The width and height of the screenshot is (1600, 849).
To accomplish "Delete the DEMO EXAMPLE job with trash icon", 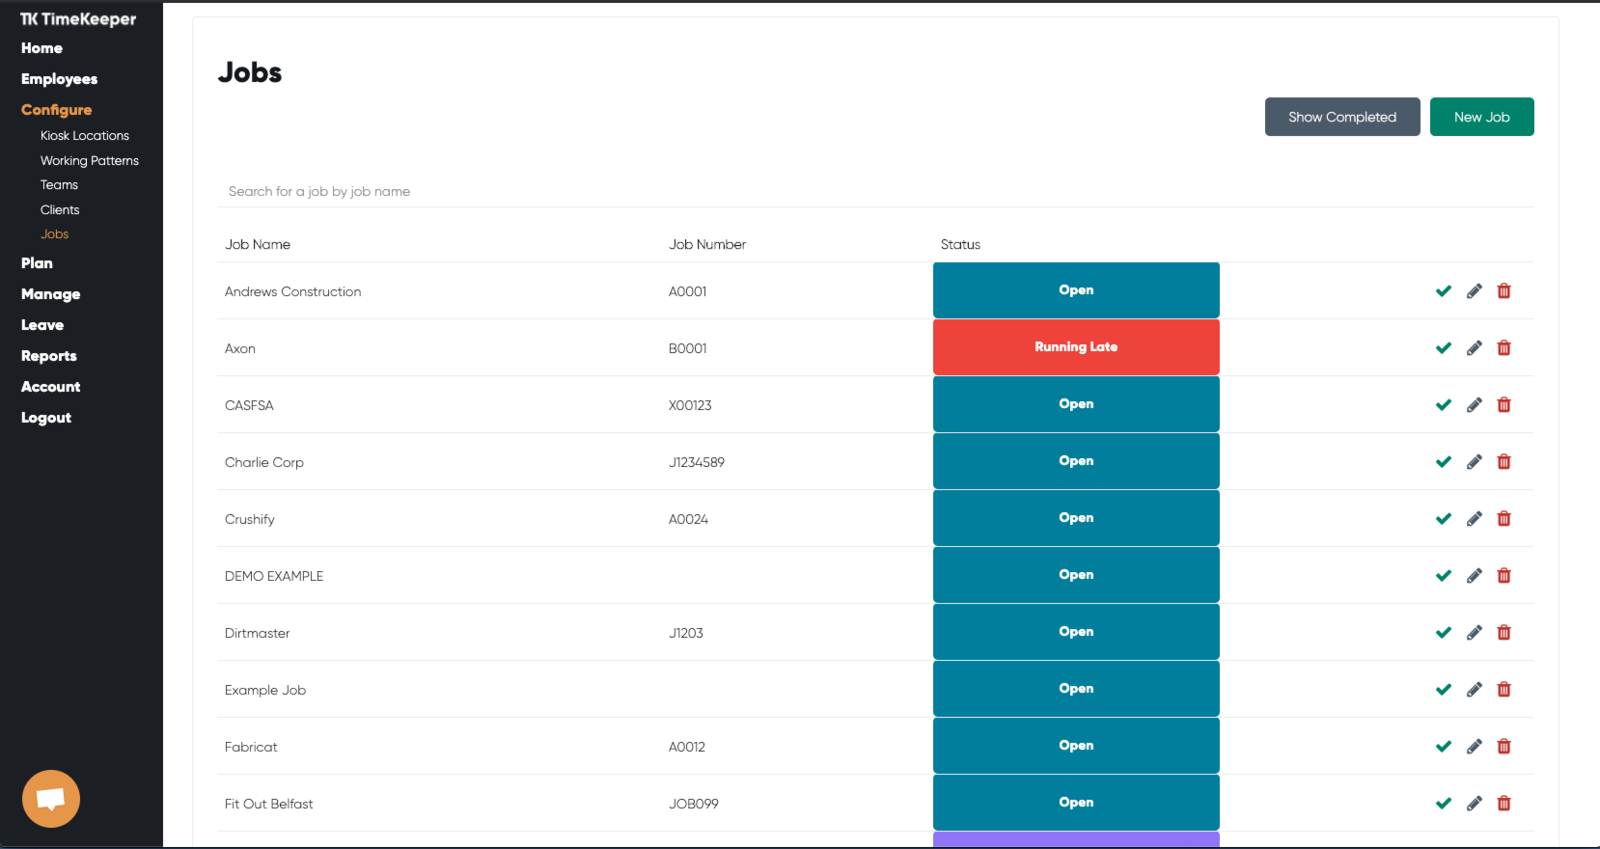I will click(1504, 576).
